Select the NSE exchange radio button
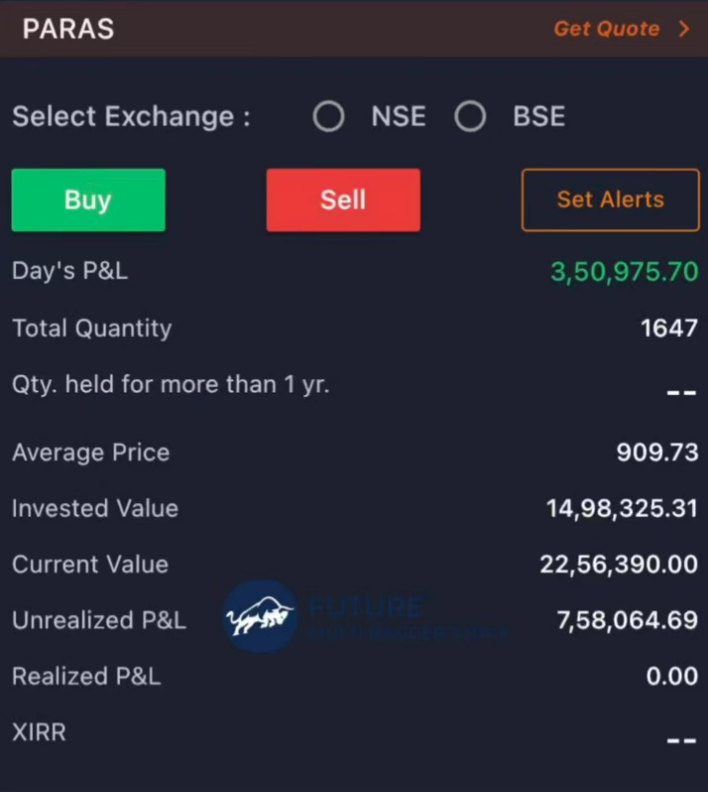Image resolution: width=708 pixels, height=792 pixels. click(329, 117)
